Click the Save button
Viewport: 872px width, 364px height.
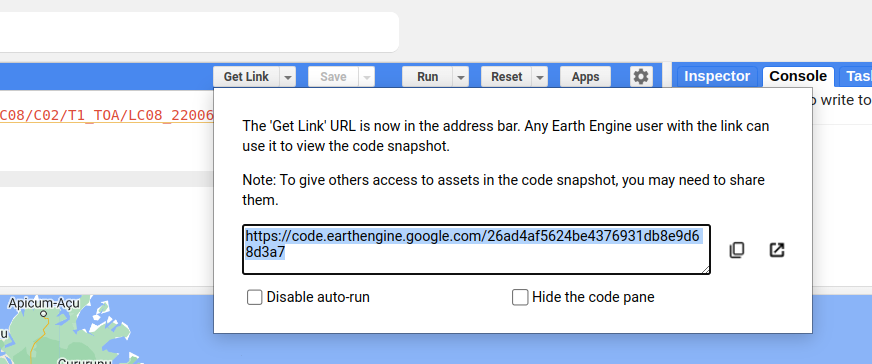pos(333,77)
